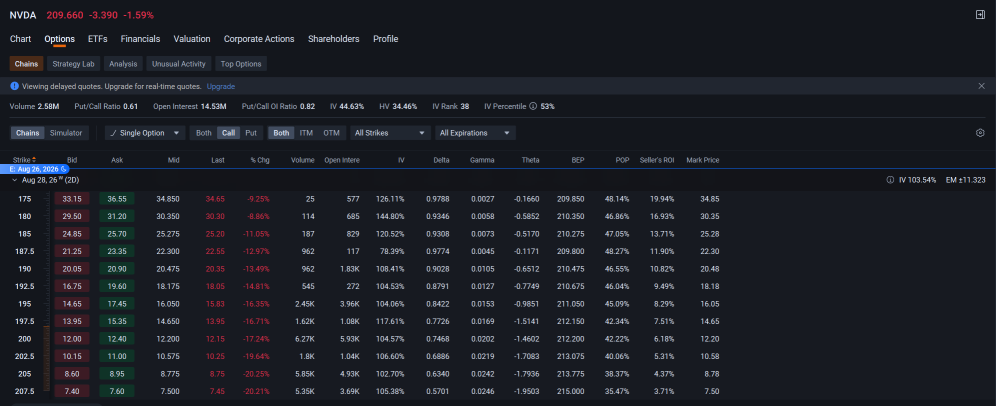This screenshot has height=406, width=996.
Task: Click the NVDA ticker symbol
Action: click(22, 15)
